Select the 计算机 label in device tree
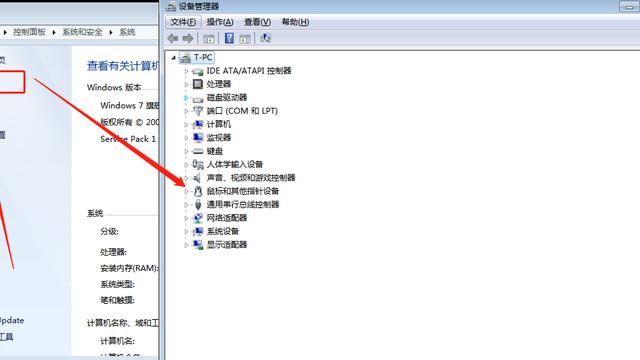640x360 pixels. point(219,124)
